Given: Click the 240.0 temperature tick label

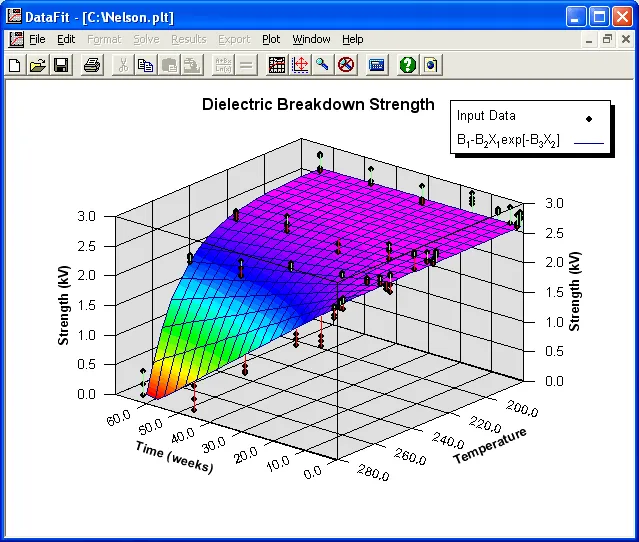Looking at the screenshot, I should click(x=448, y=441).
